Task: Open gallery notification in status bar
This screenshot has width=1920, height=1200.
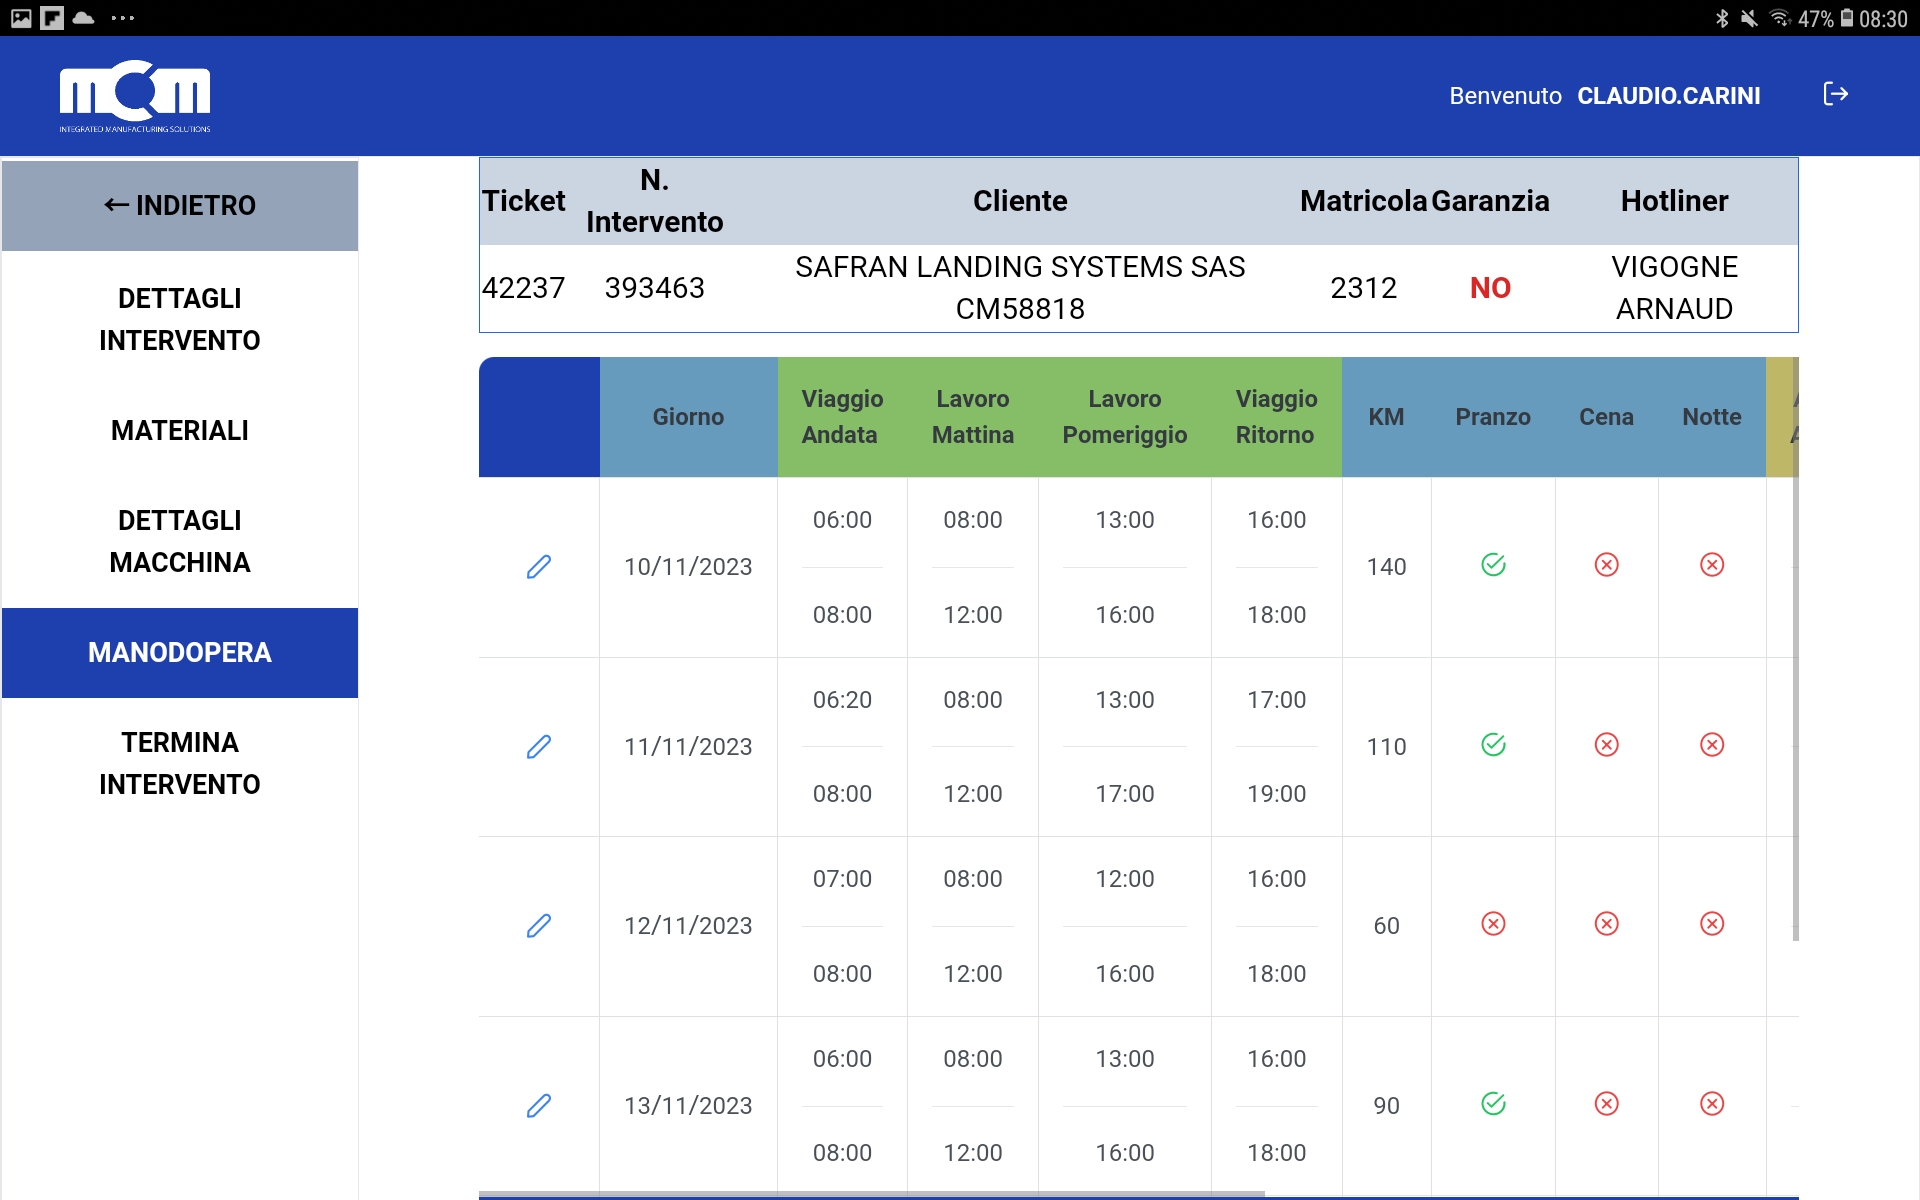Action: point(21,18)
